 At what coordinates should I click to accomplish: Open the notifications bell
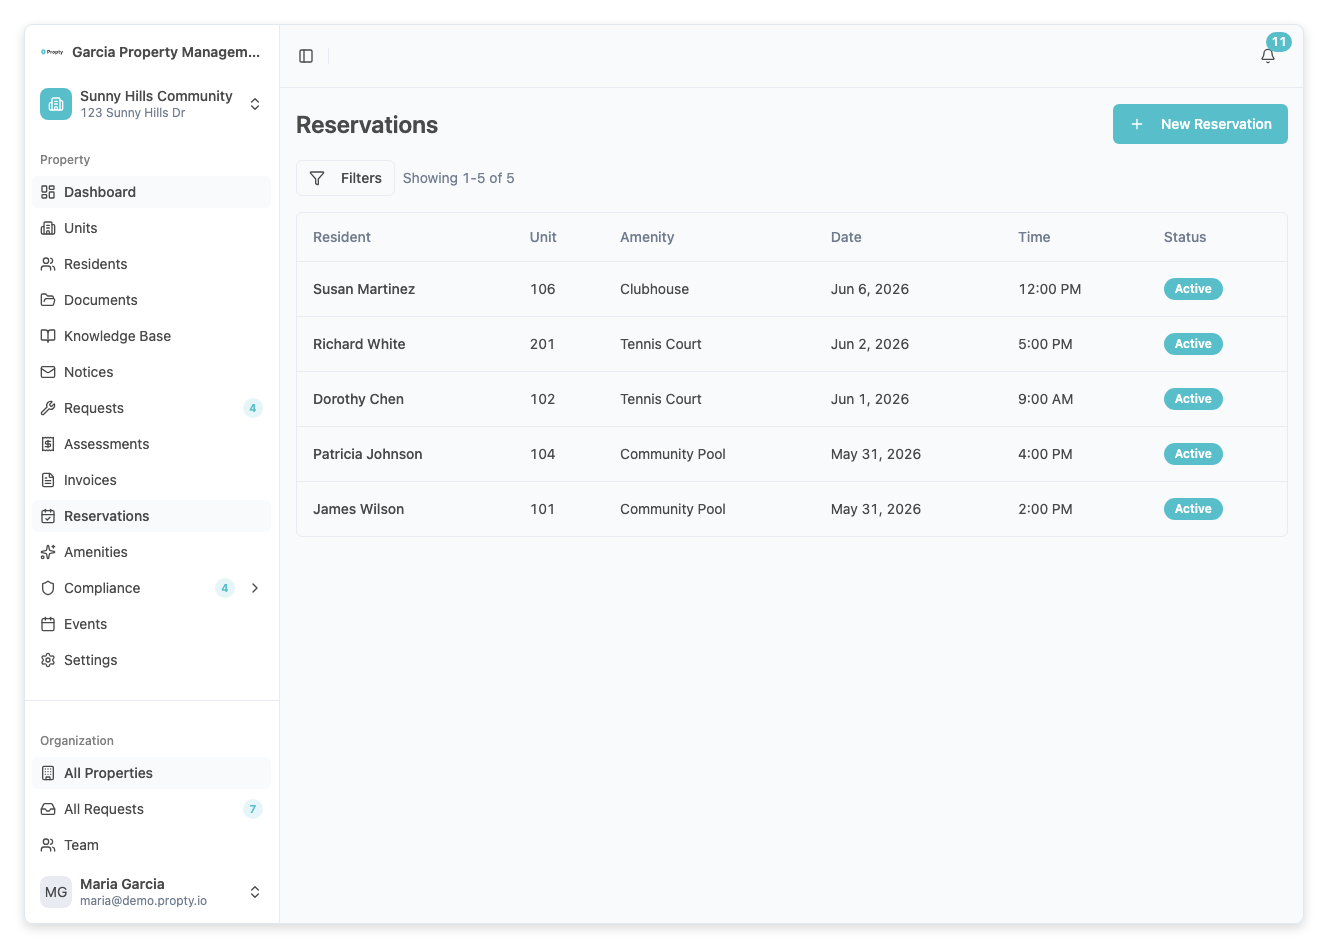tap(1268, 56)
